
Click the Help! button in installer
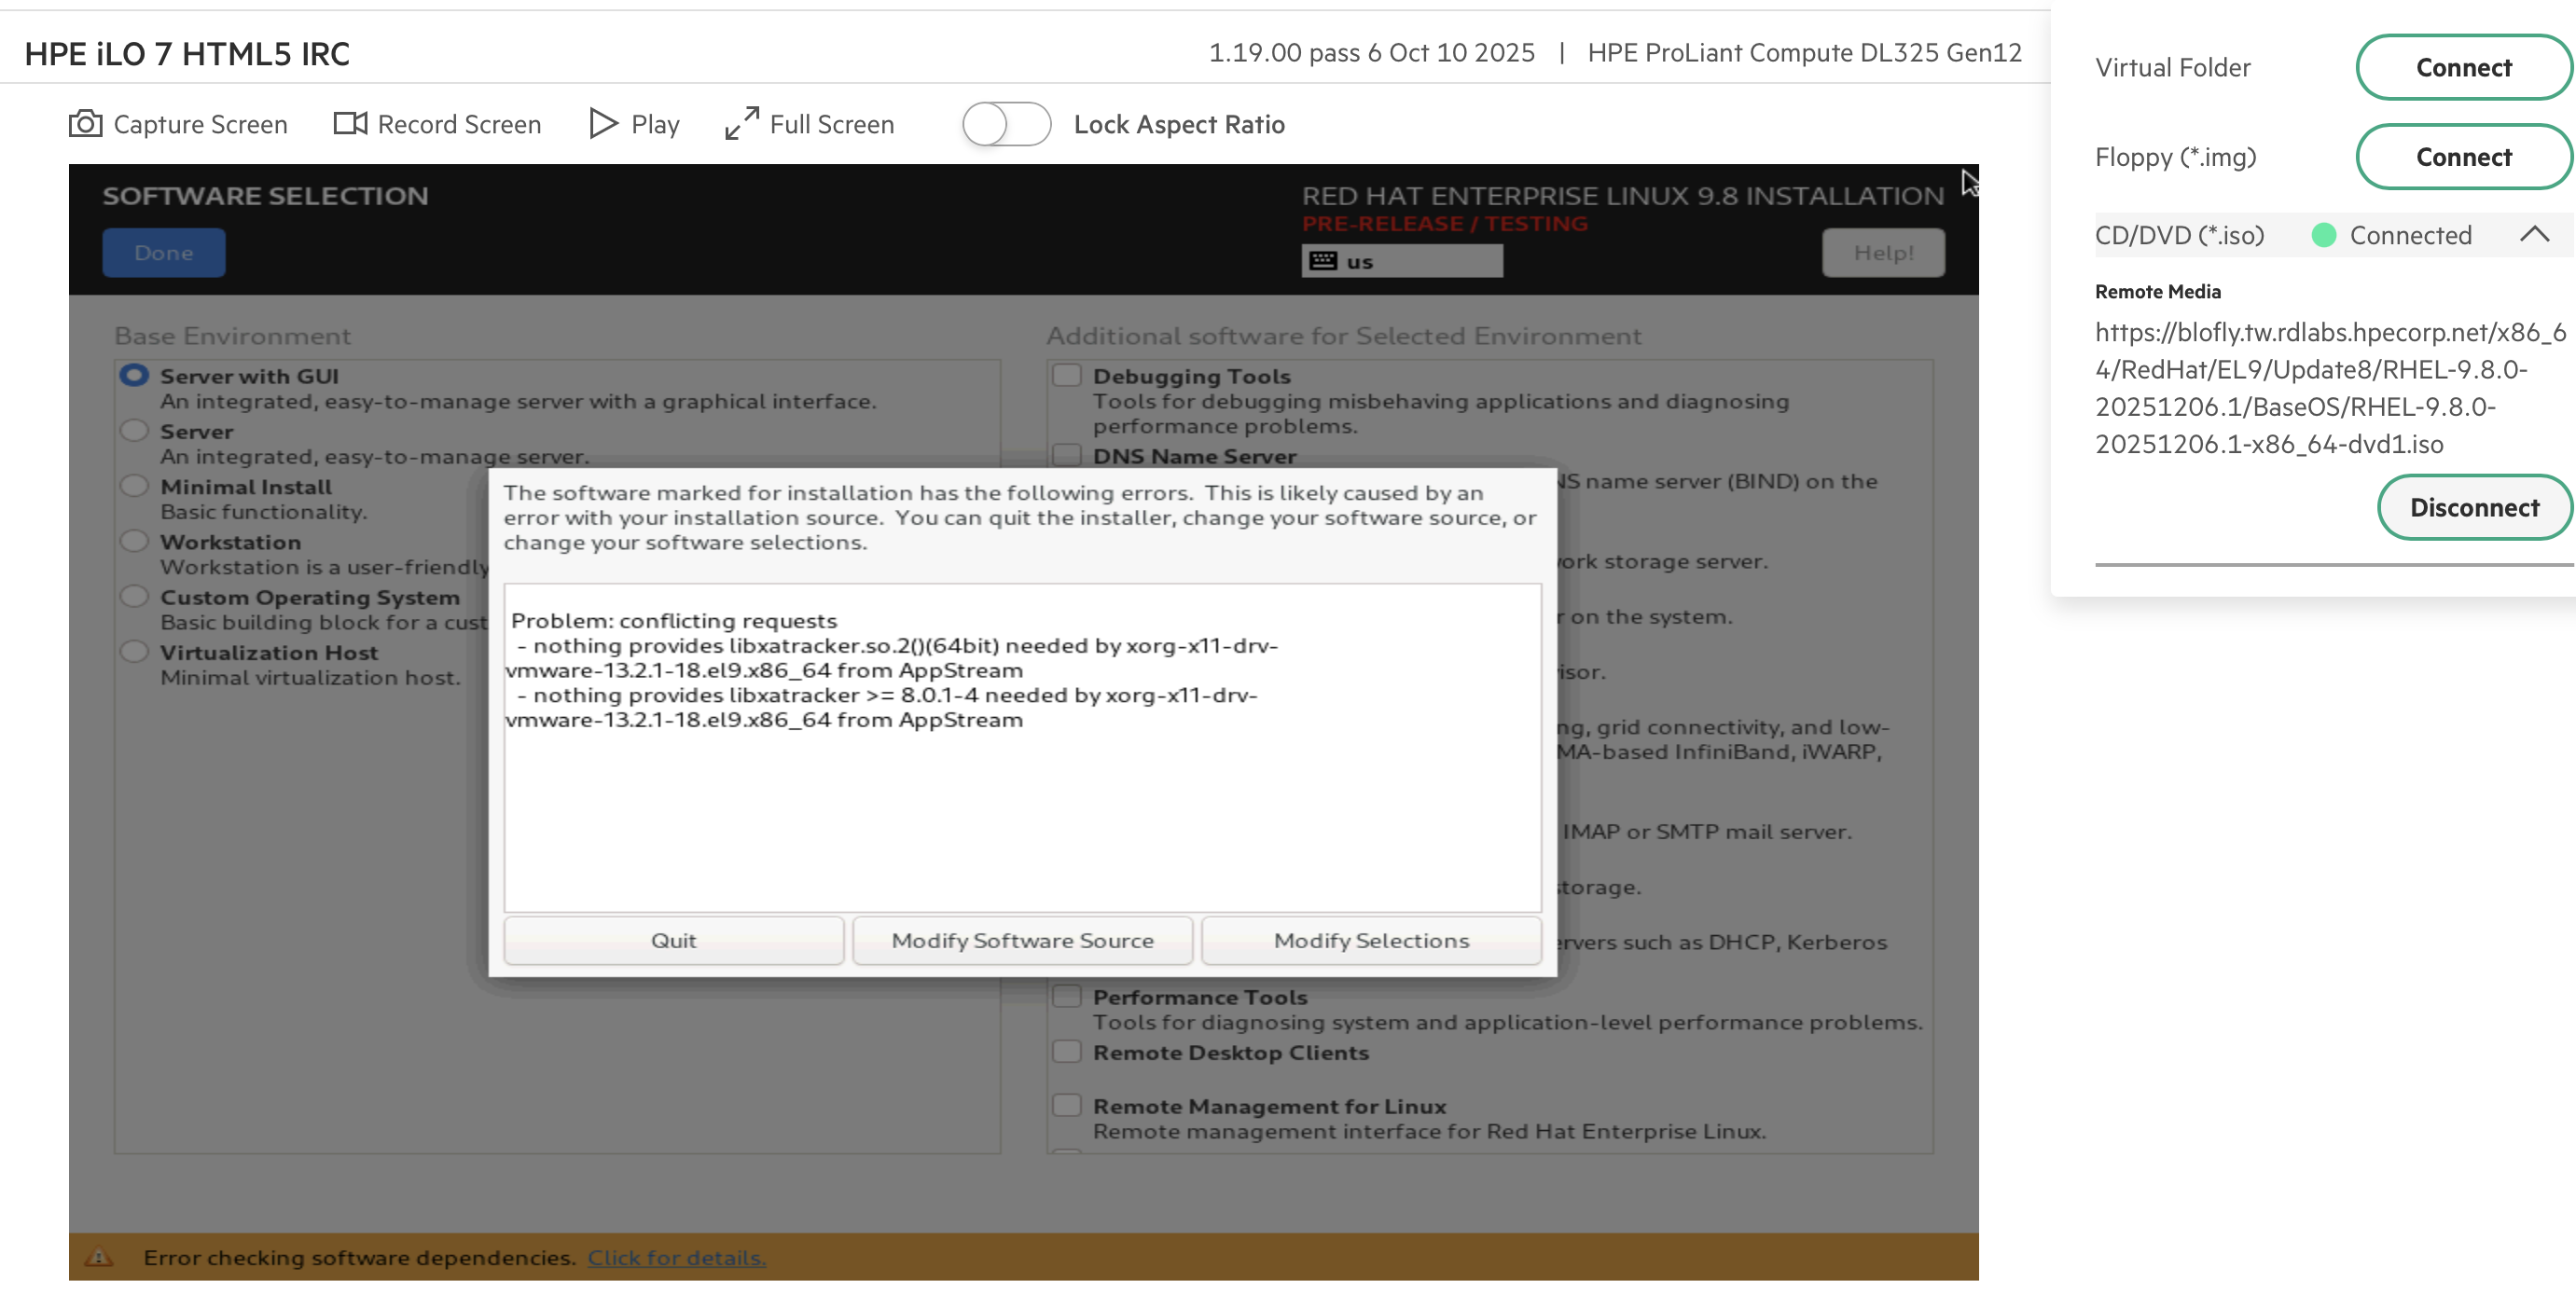coord(1883,253)
